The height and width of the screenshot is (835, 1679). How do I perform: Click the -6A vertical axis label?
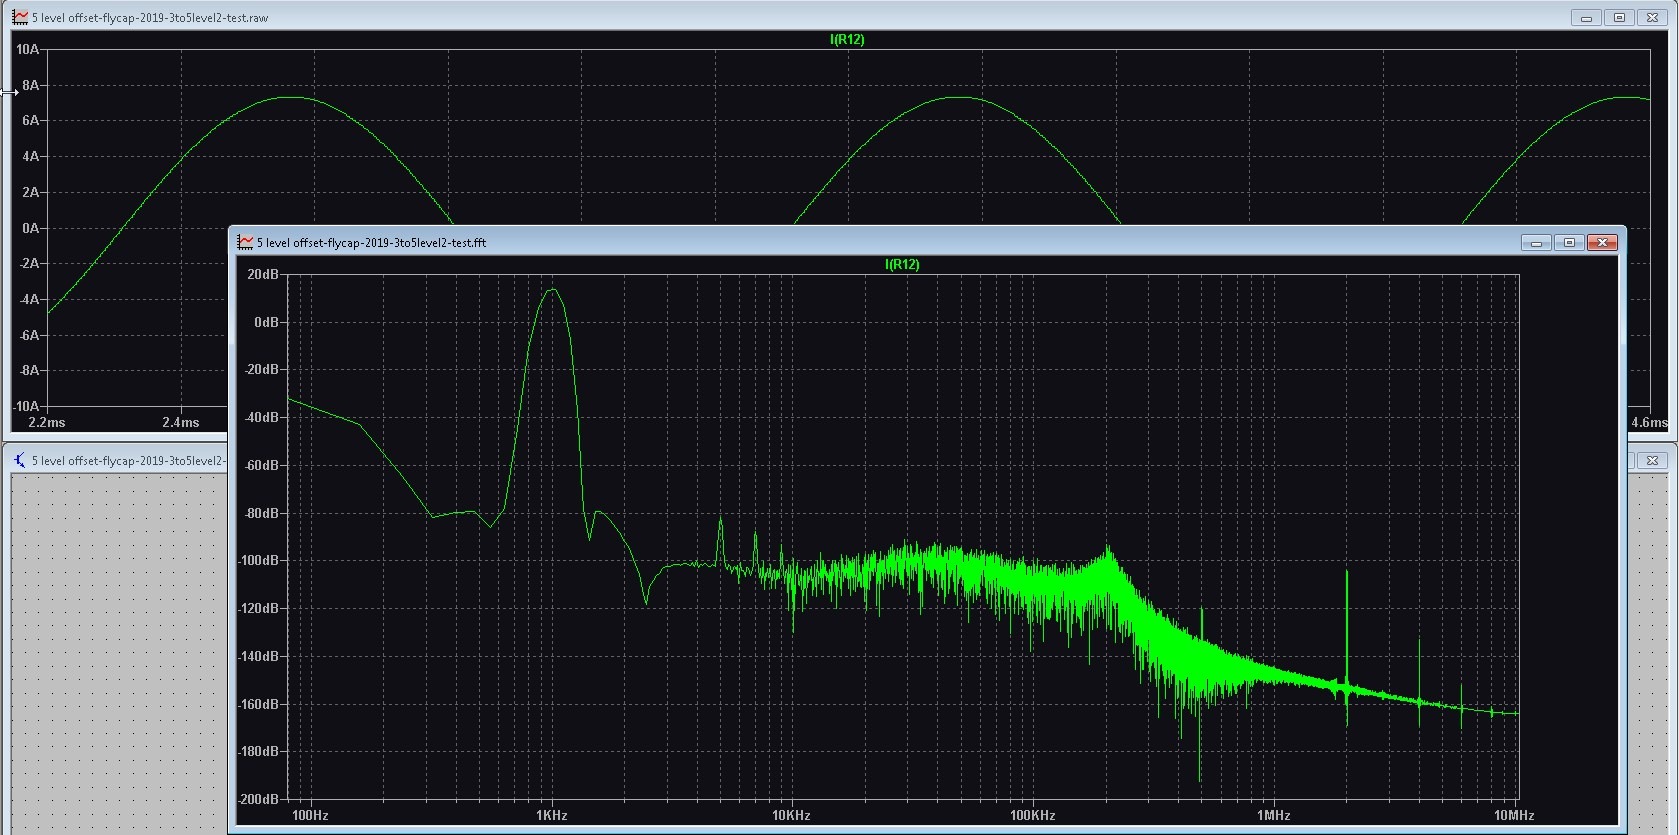(29, 335)
